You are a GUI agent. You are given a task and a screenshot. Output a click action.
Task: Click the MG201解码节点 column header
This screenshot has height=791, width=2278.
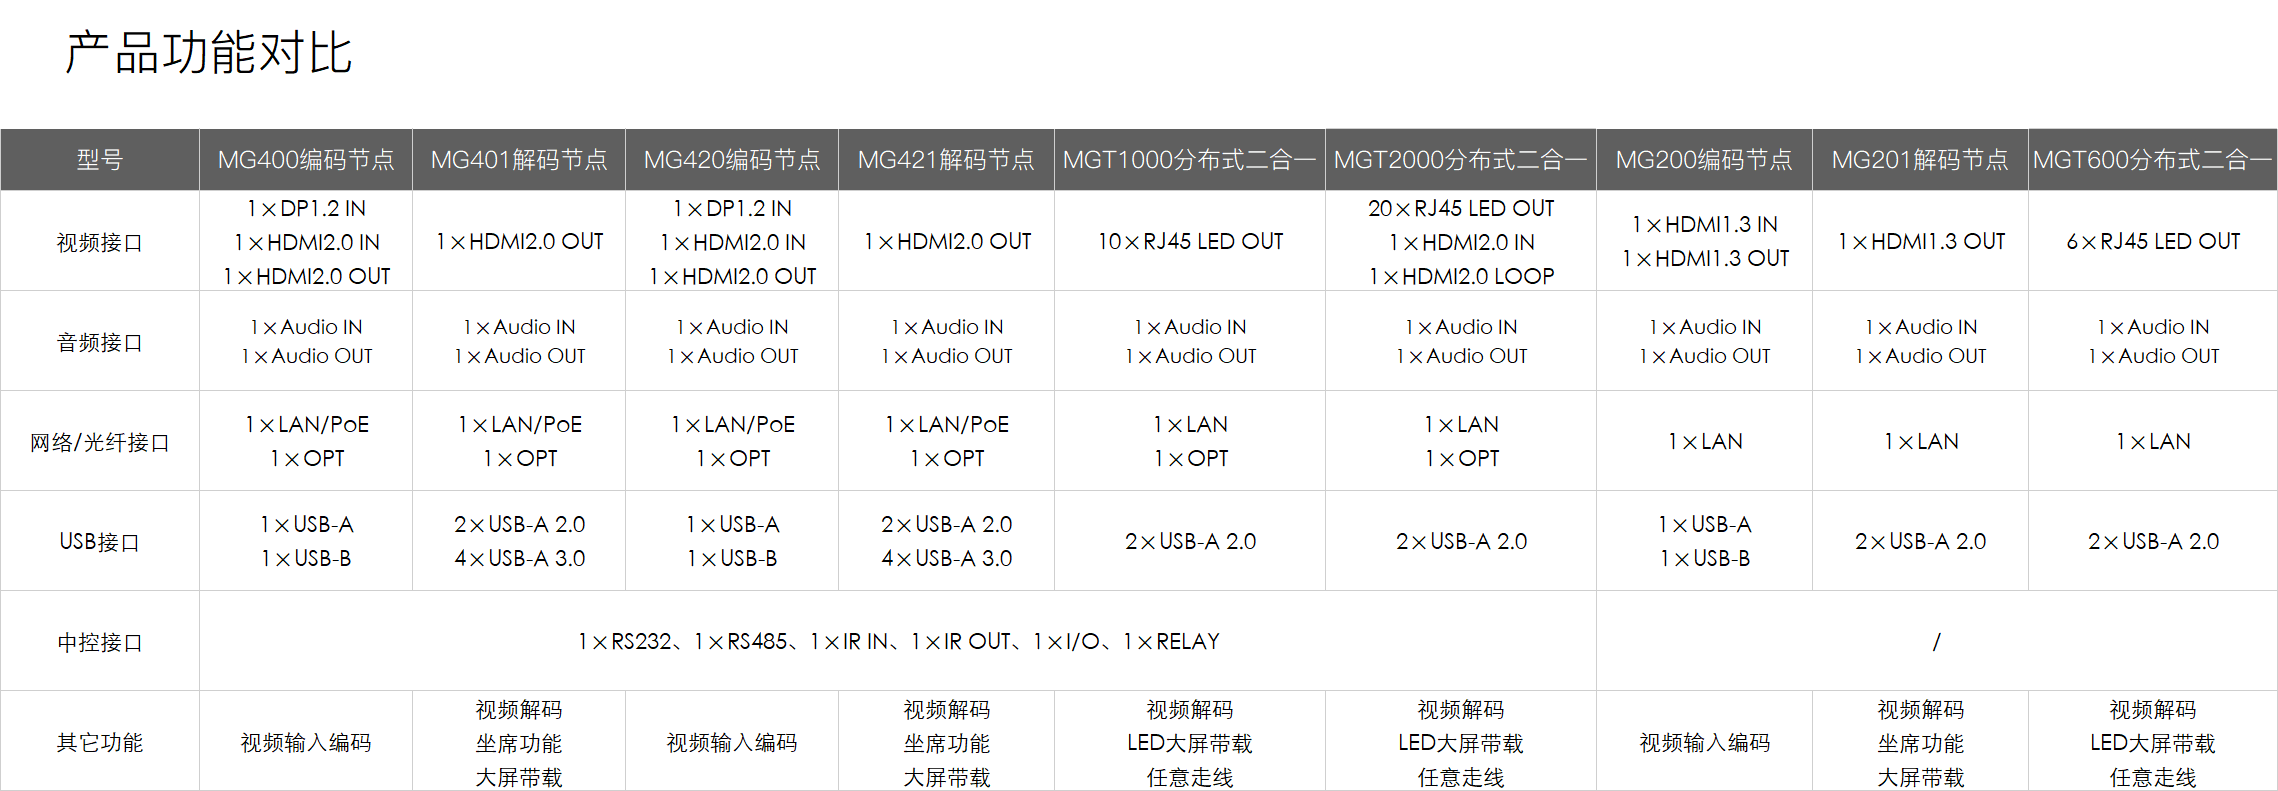pyautogui.click(x=1920, y=159)
